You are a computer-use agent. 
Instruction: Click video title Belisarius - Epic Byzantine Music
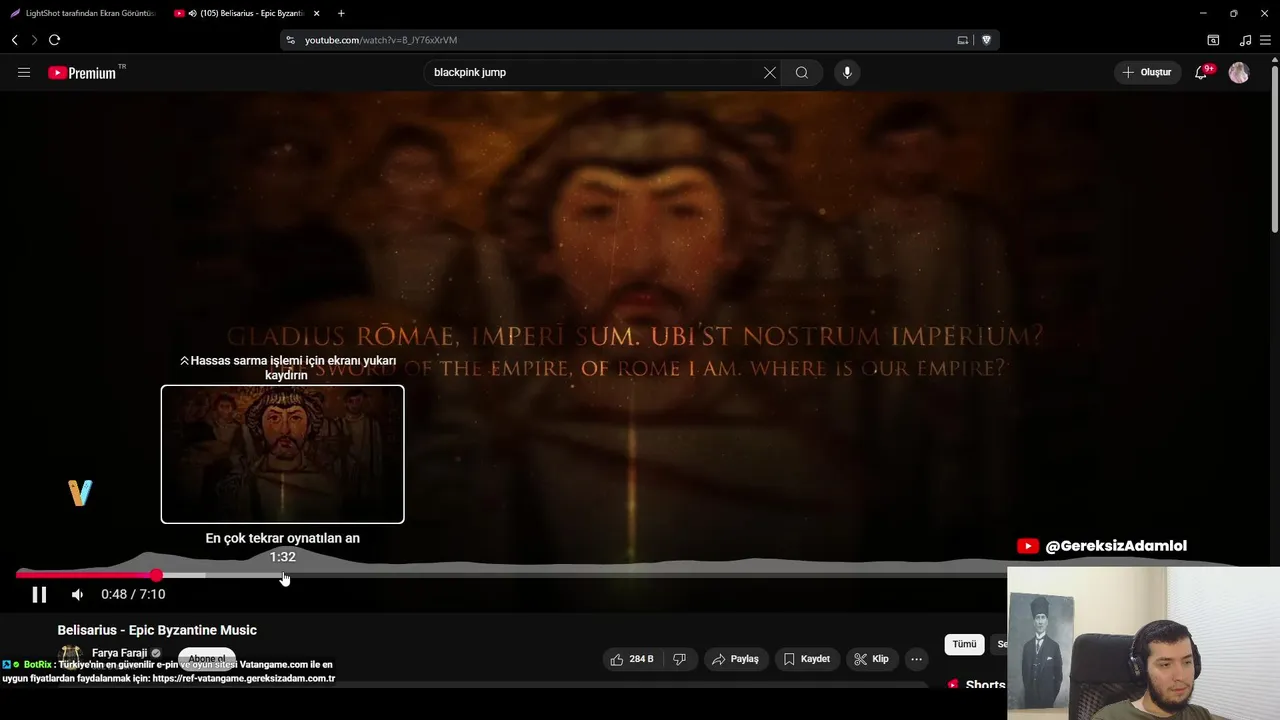pos(157,630)
